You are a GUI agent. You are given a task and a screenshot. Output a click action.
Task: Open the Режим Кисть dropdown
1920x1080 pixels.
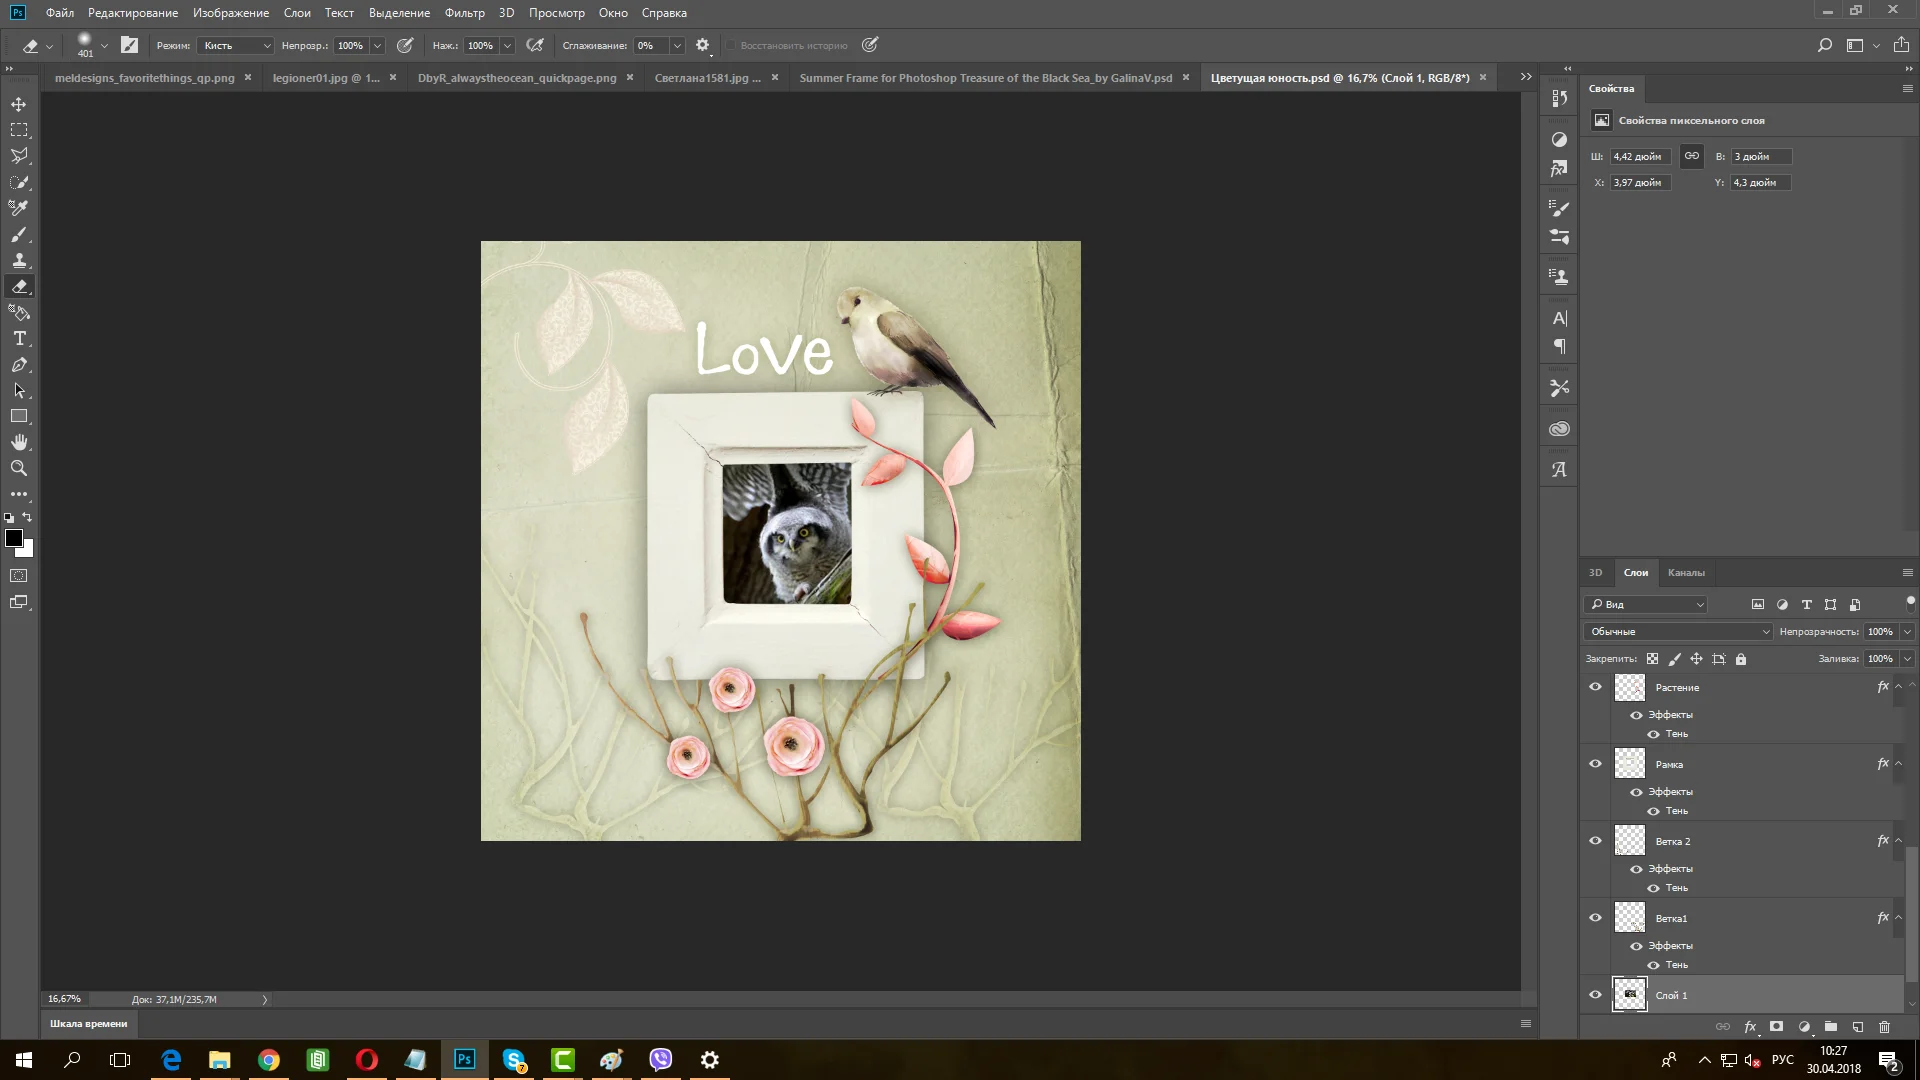point(236,45)
